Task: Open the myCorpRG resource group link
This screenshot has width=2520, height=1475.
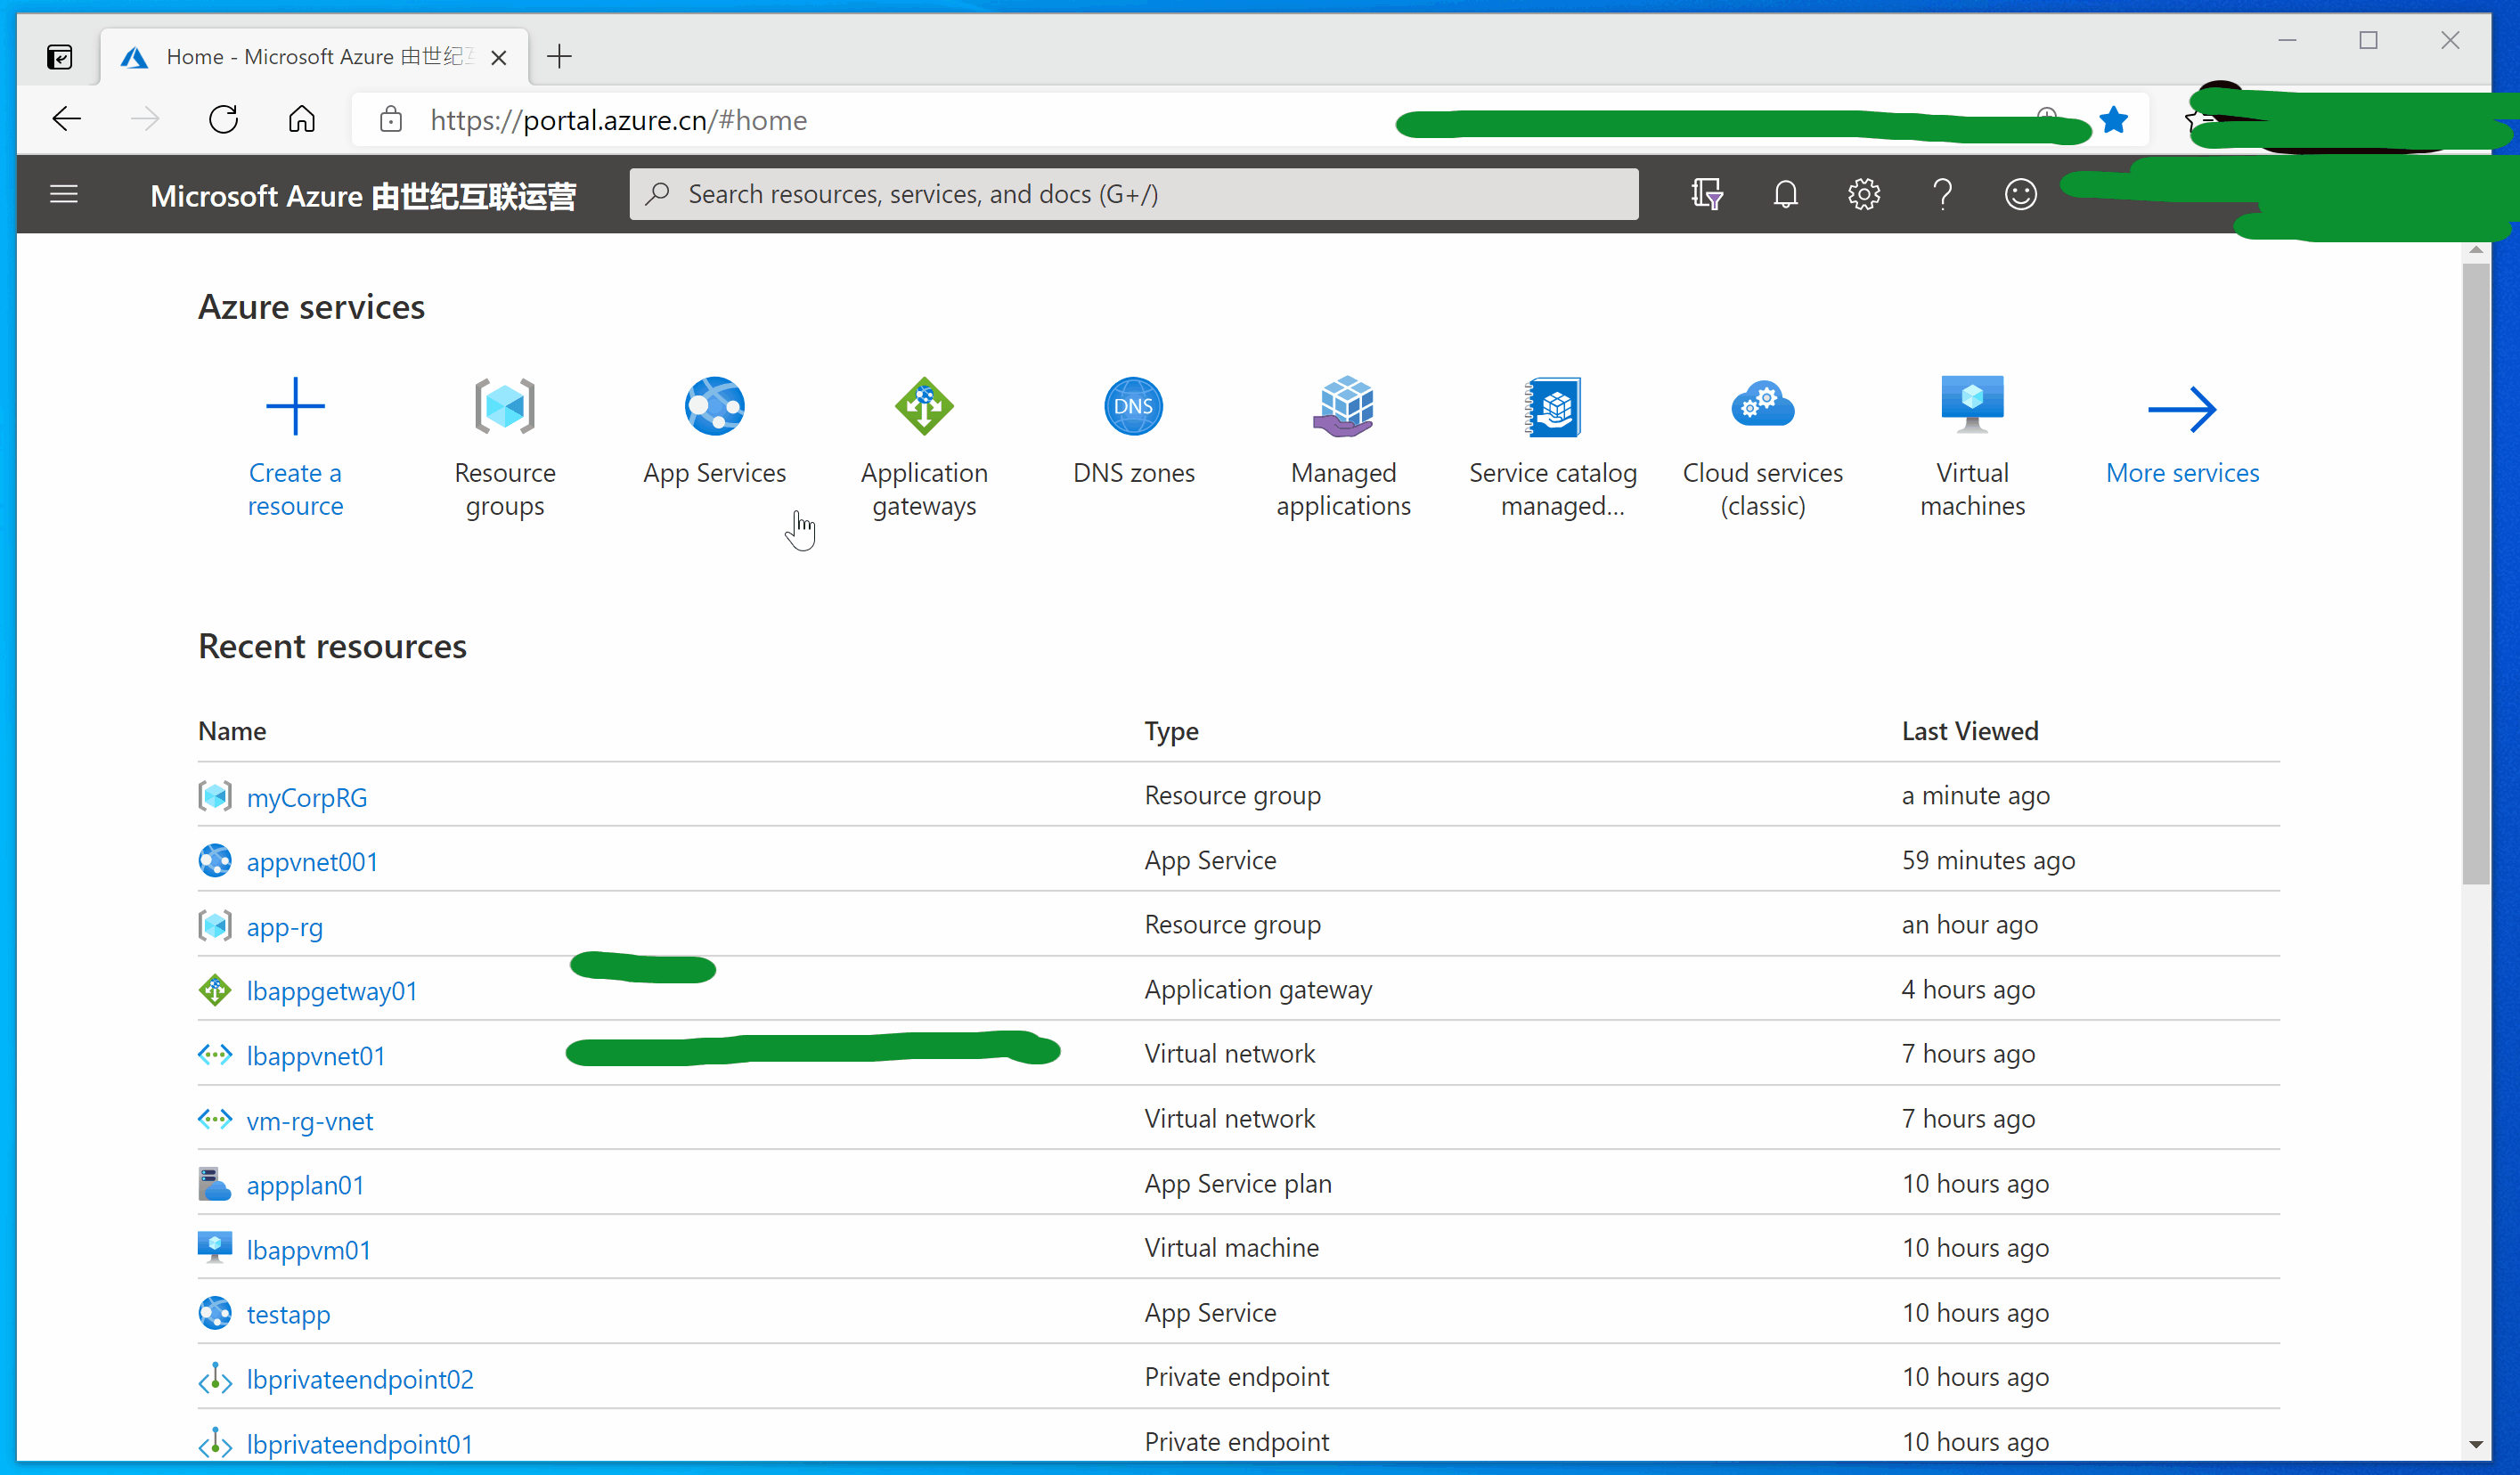Action: click(306, 798)
